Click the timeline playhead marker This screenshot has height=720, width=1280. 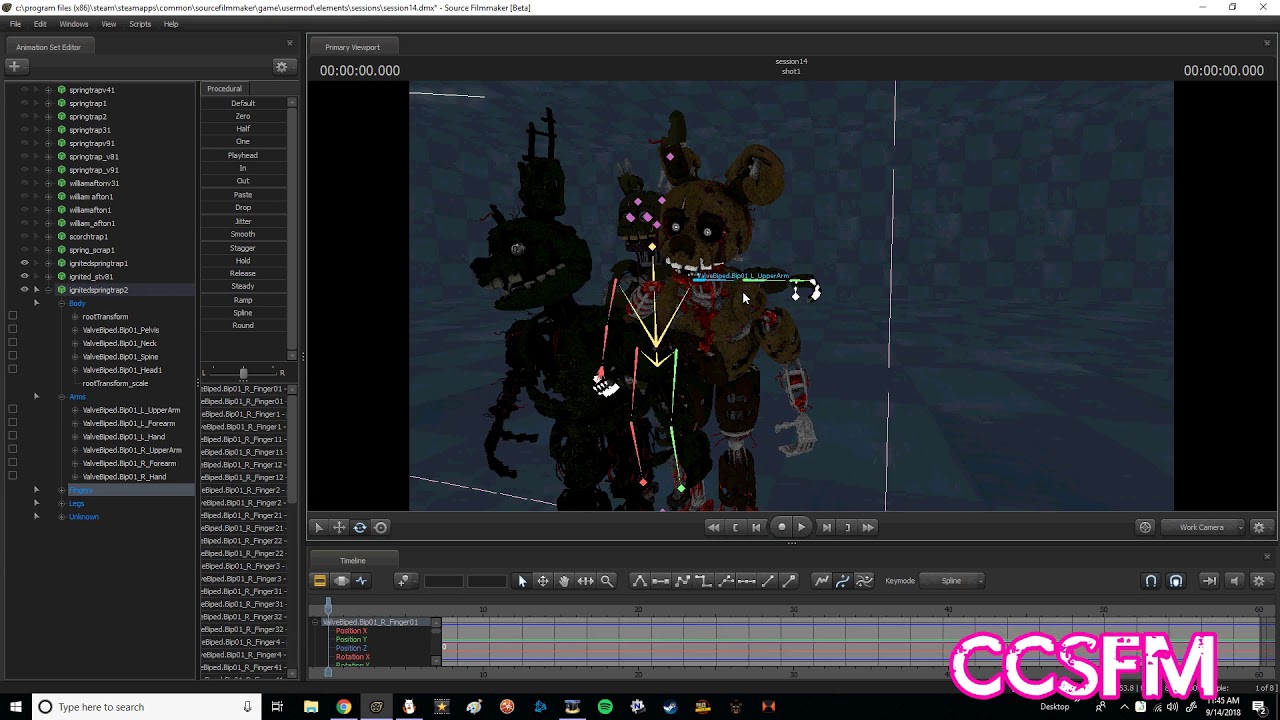point(328,606)
